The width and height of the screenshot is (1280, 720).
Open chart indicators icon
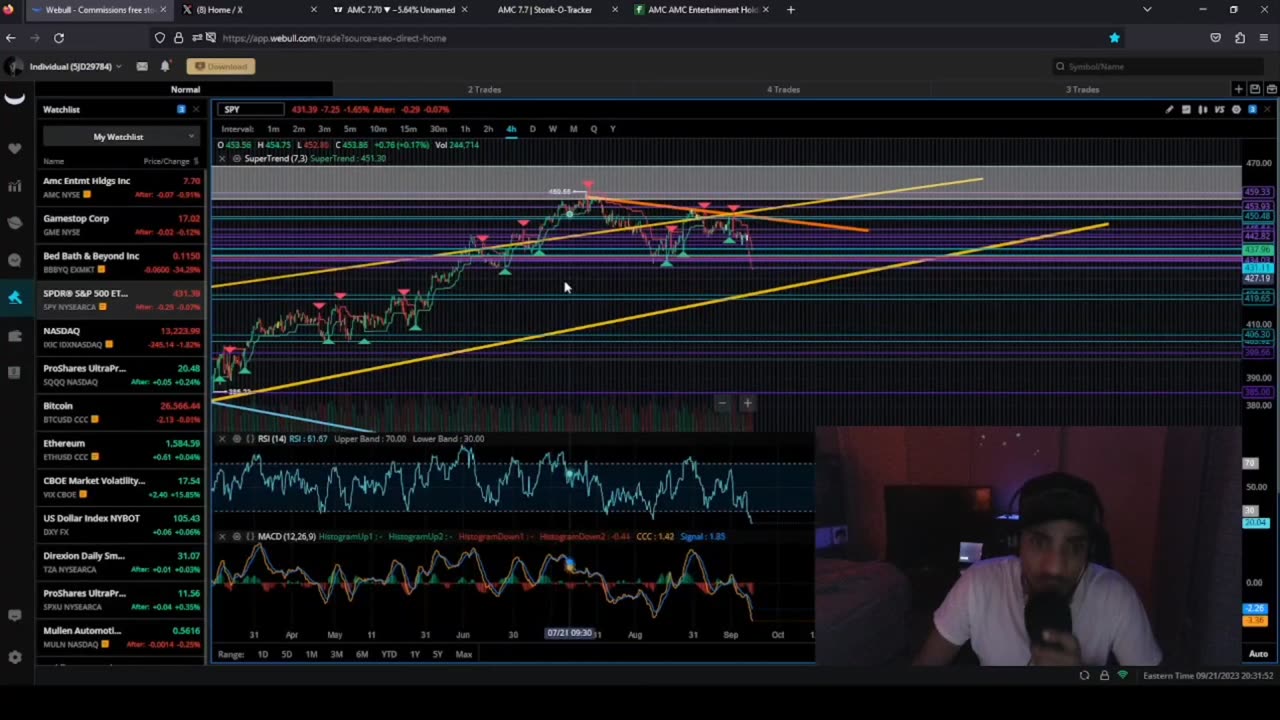click(x=1186, y=109)
